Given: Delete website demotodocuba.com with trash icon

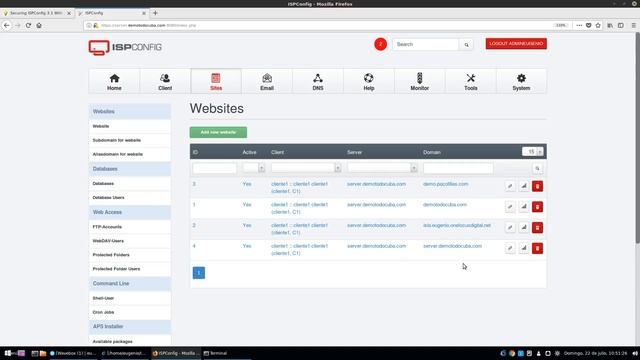Looking at the screenshot, I should (537, 207).
